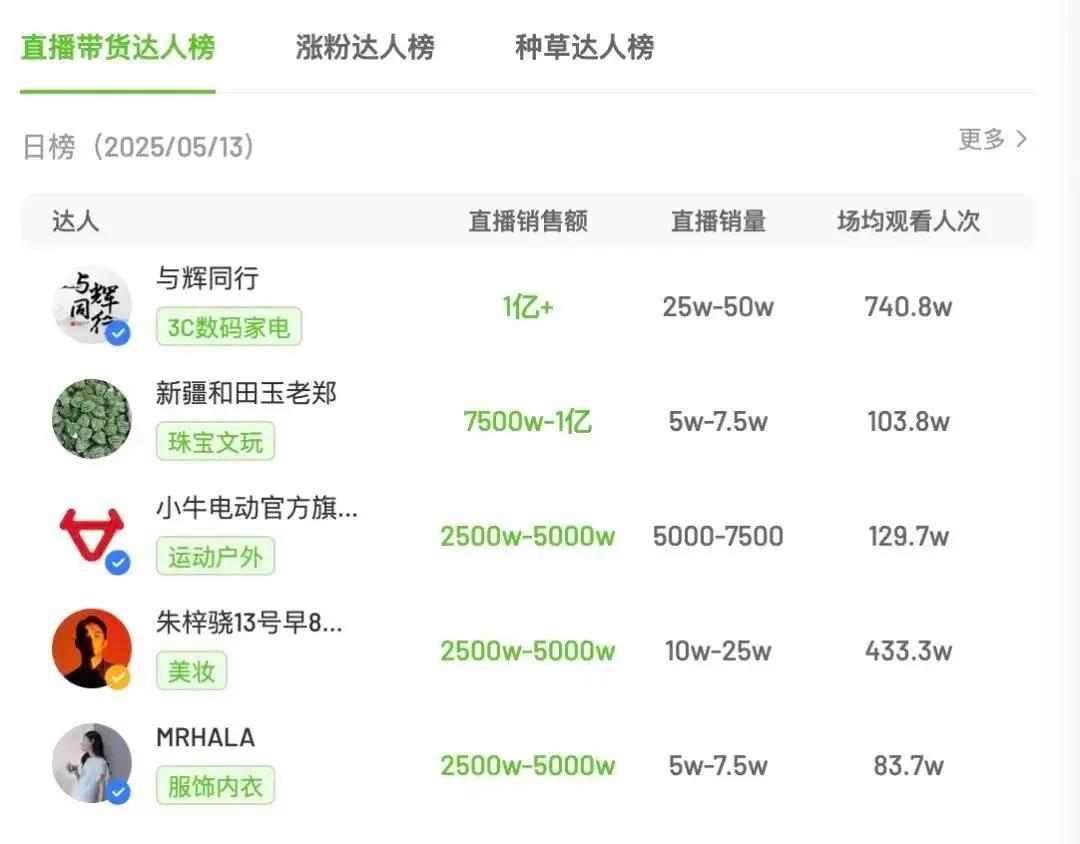Select the 美妆 category tag
The width and height of the screenshot is (1080, 844).
(191, 671)
